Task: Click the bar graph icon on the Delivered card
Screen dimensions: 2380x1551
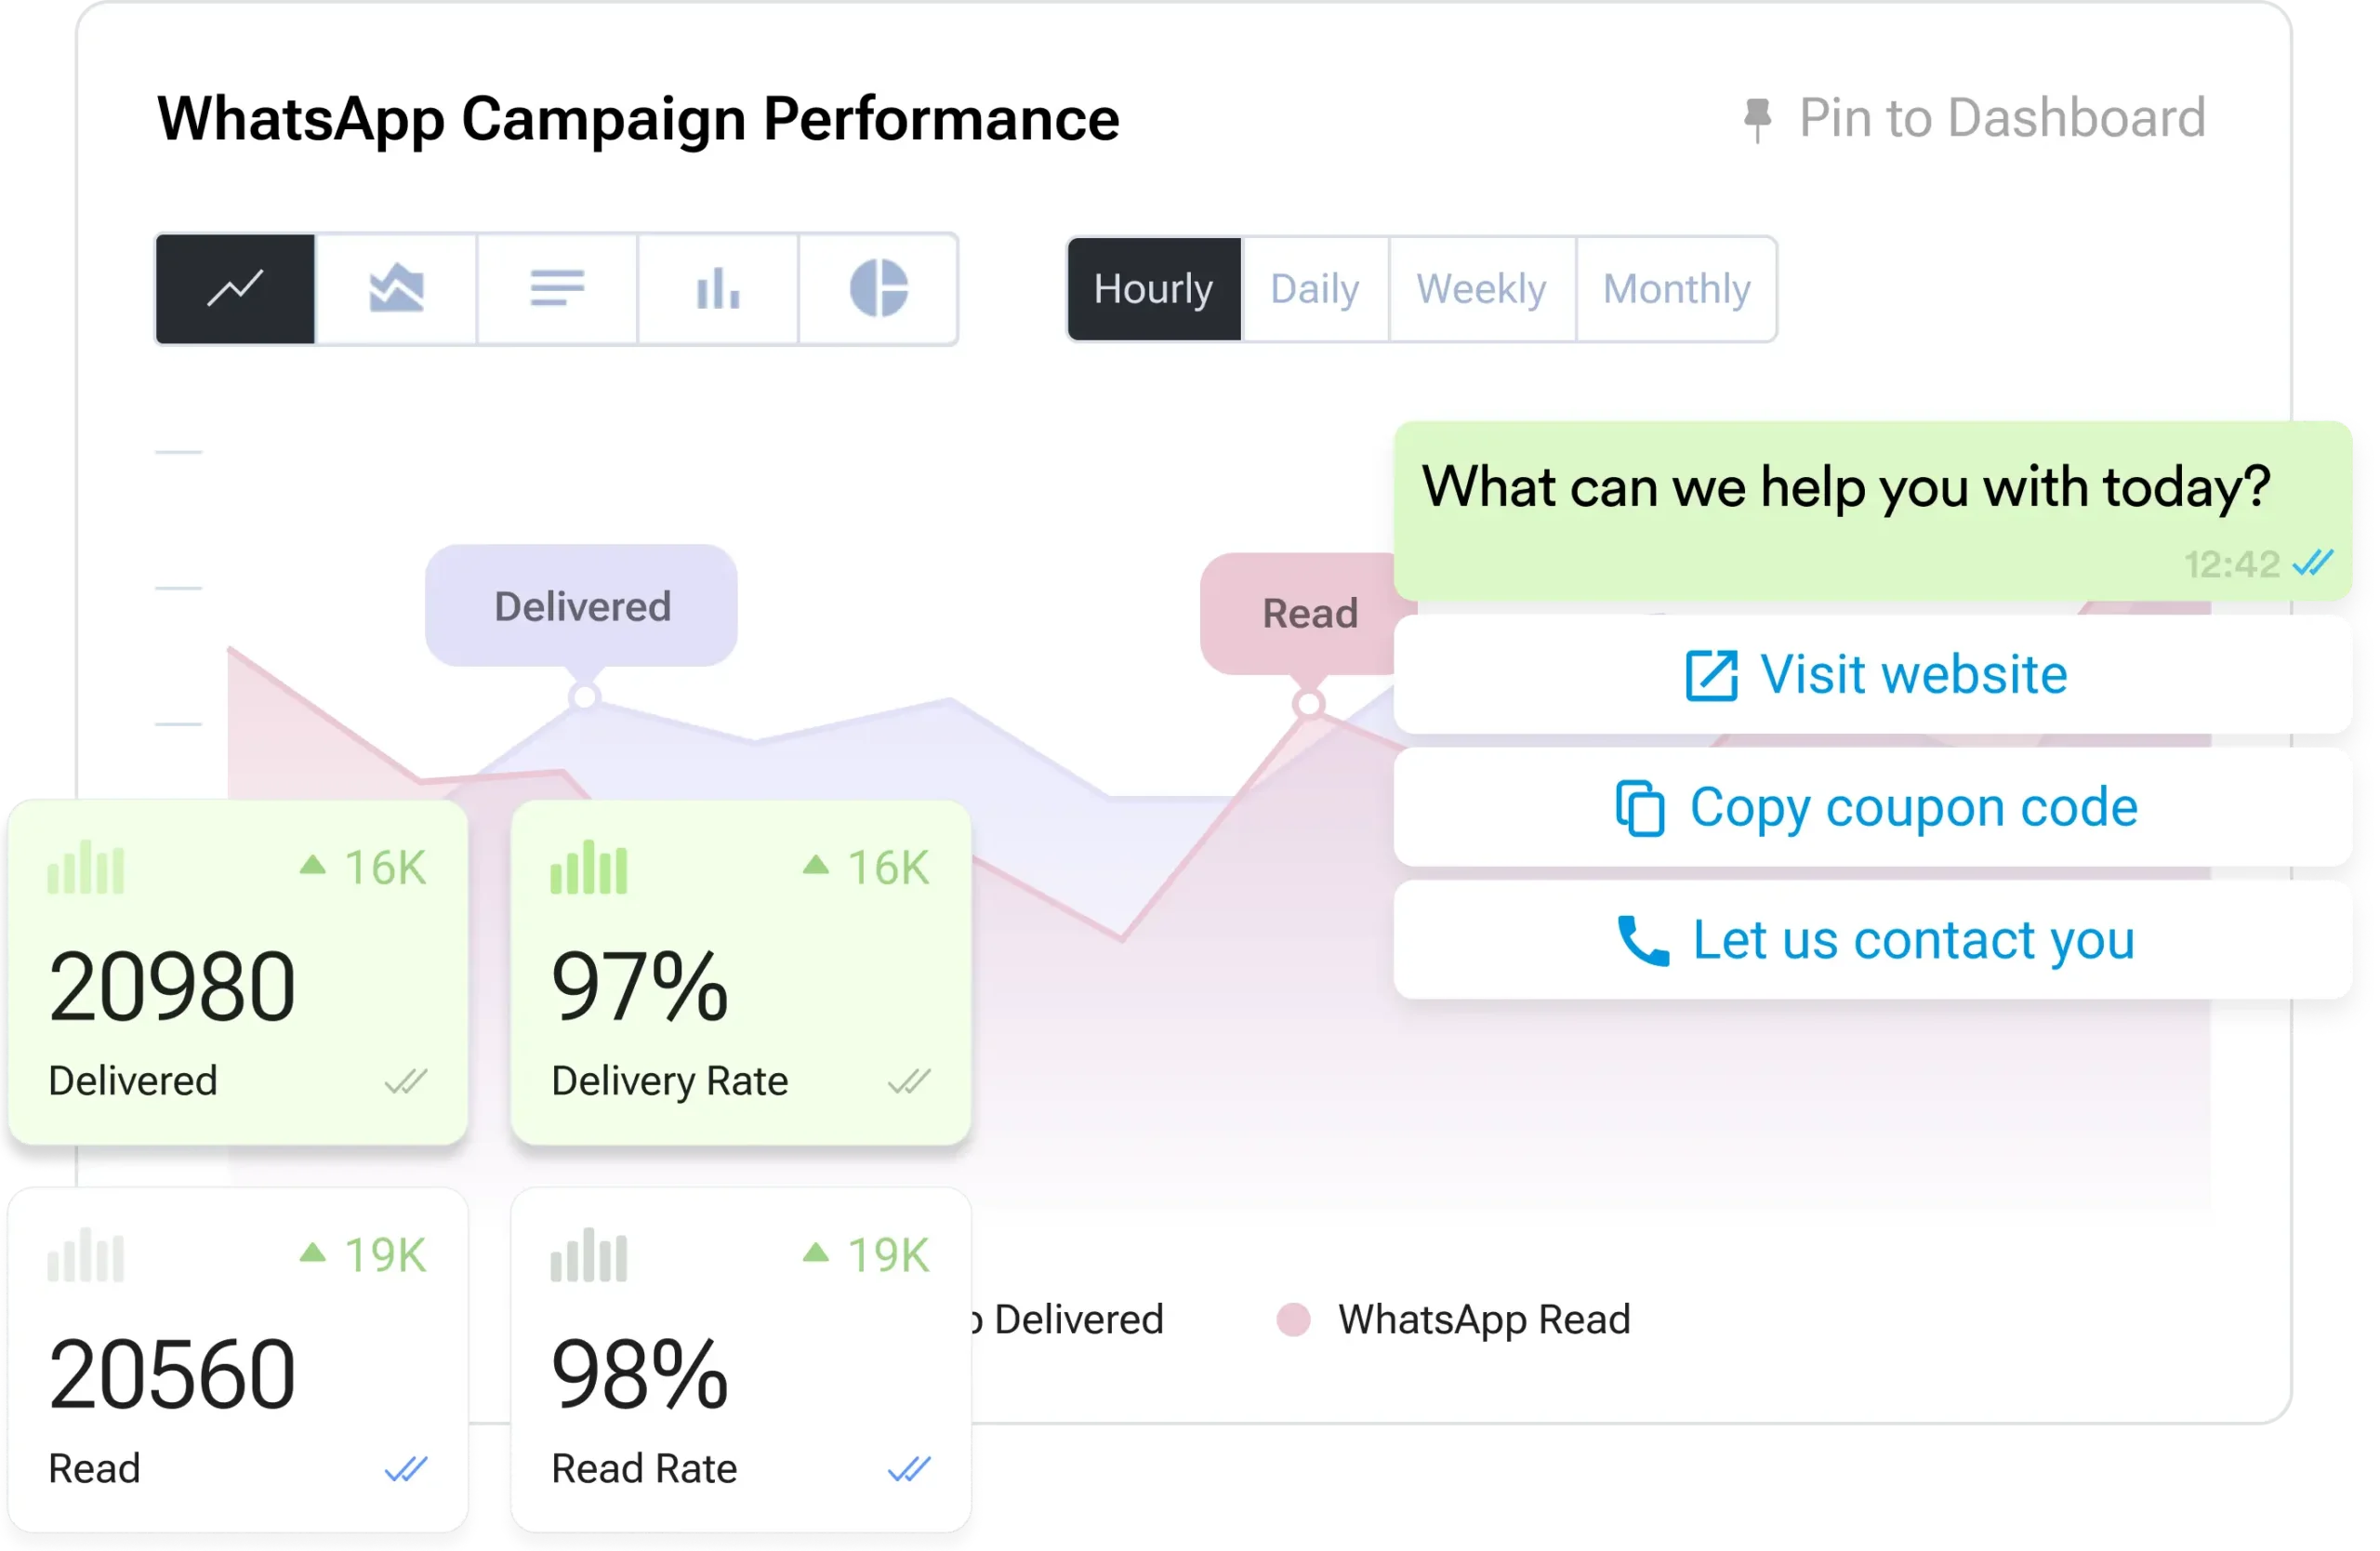Action: pos(86,868)
